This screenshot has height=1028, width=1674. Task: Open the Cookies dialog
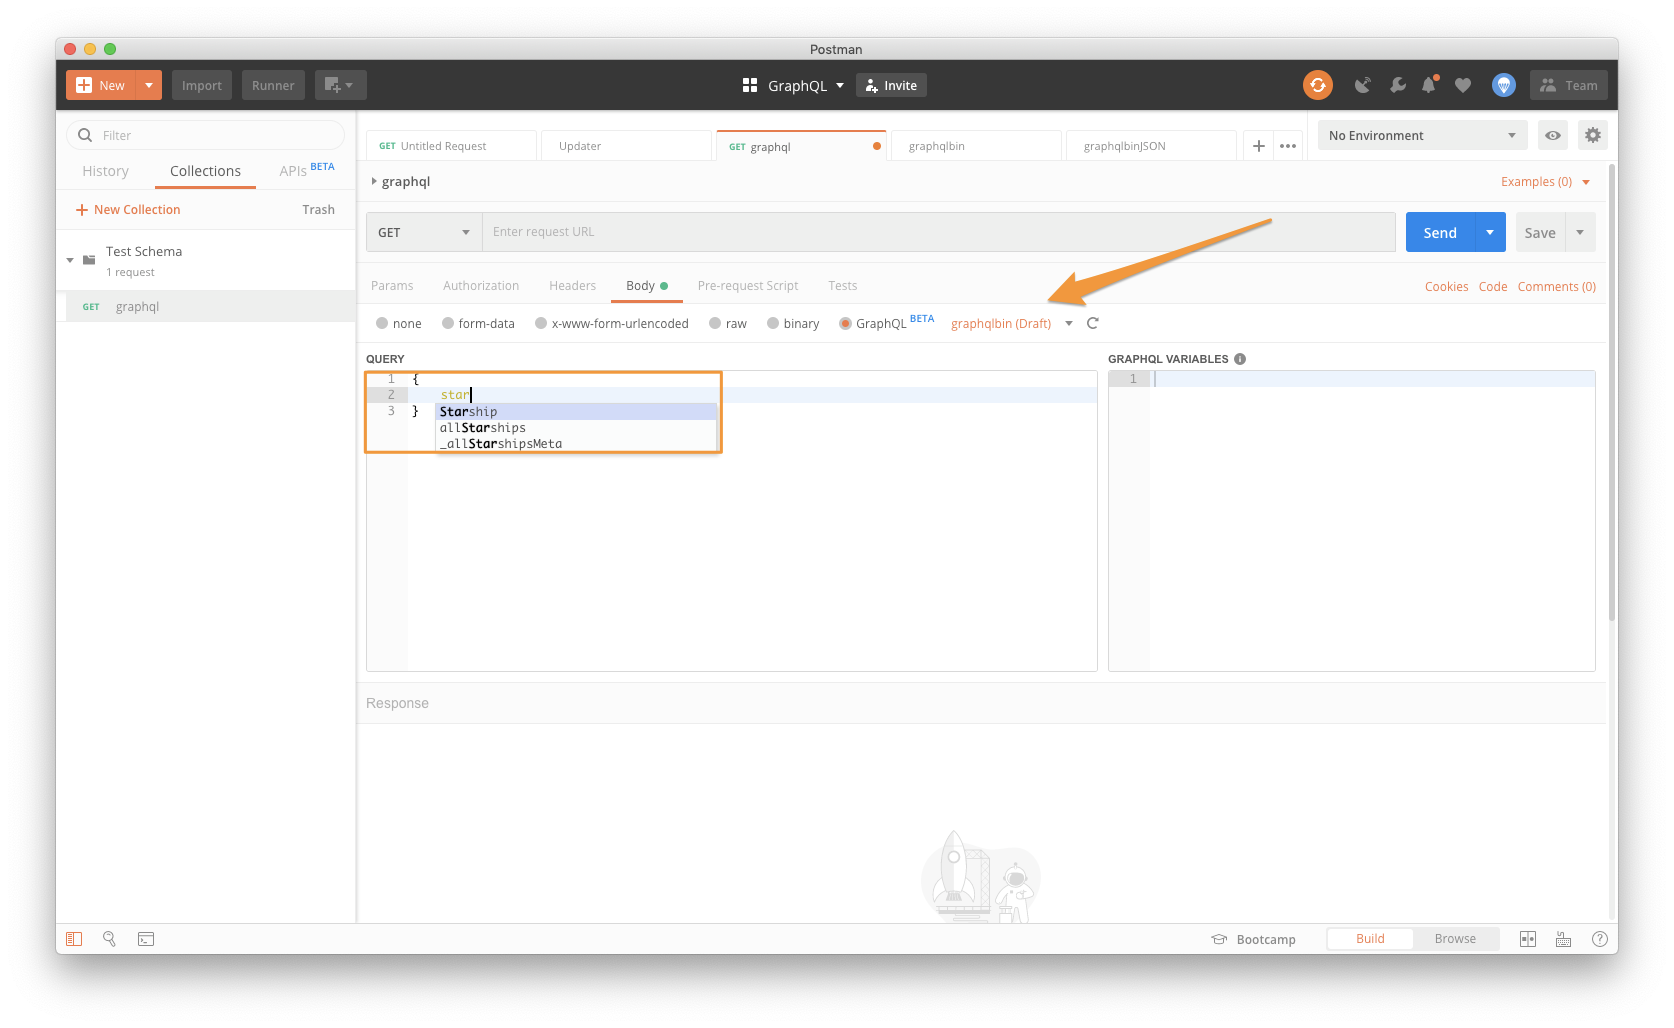[1446, 286]
